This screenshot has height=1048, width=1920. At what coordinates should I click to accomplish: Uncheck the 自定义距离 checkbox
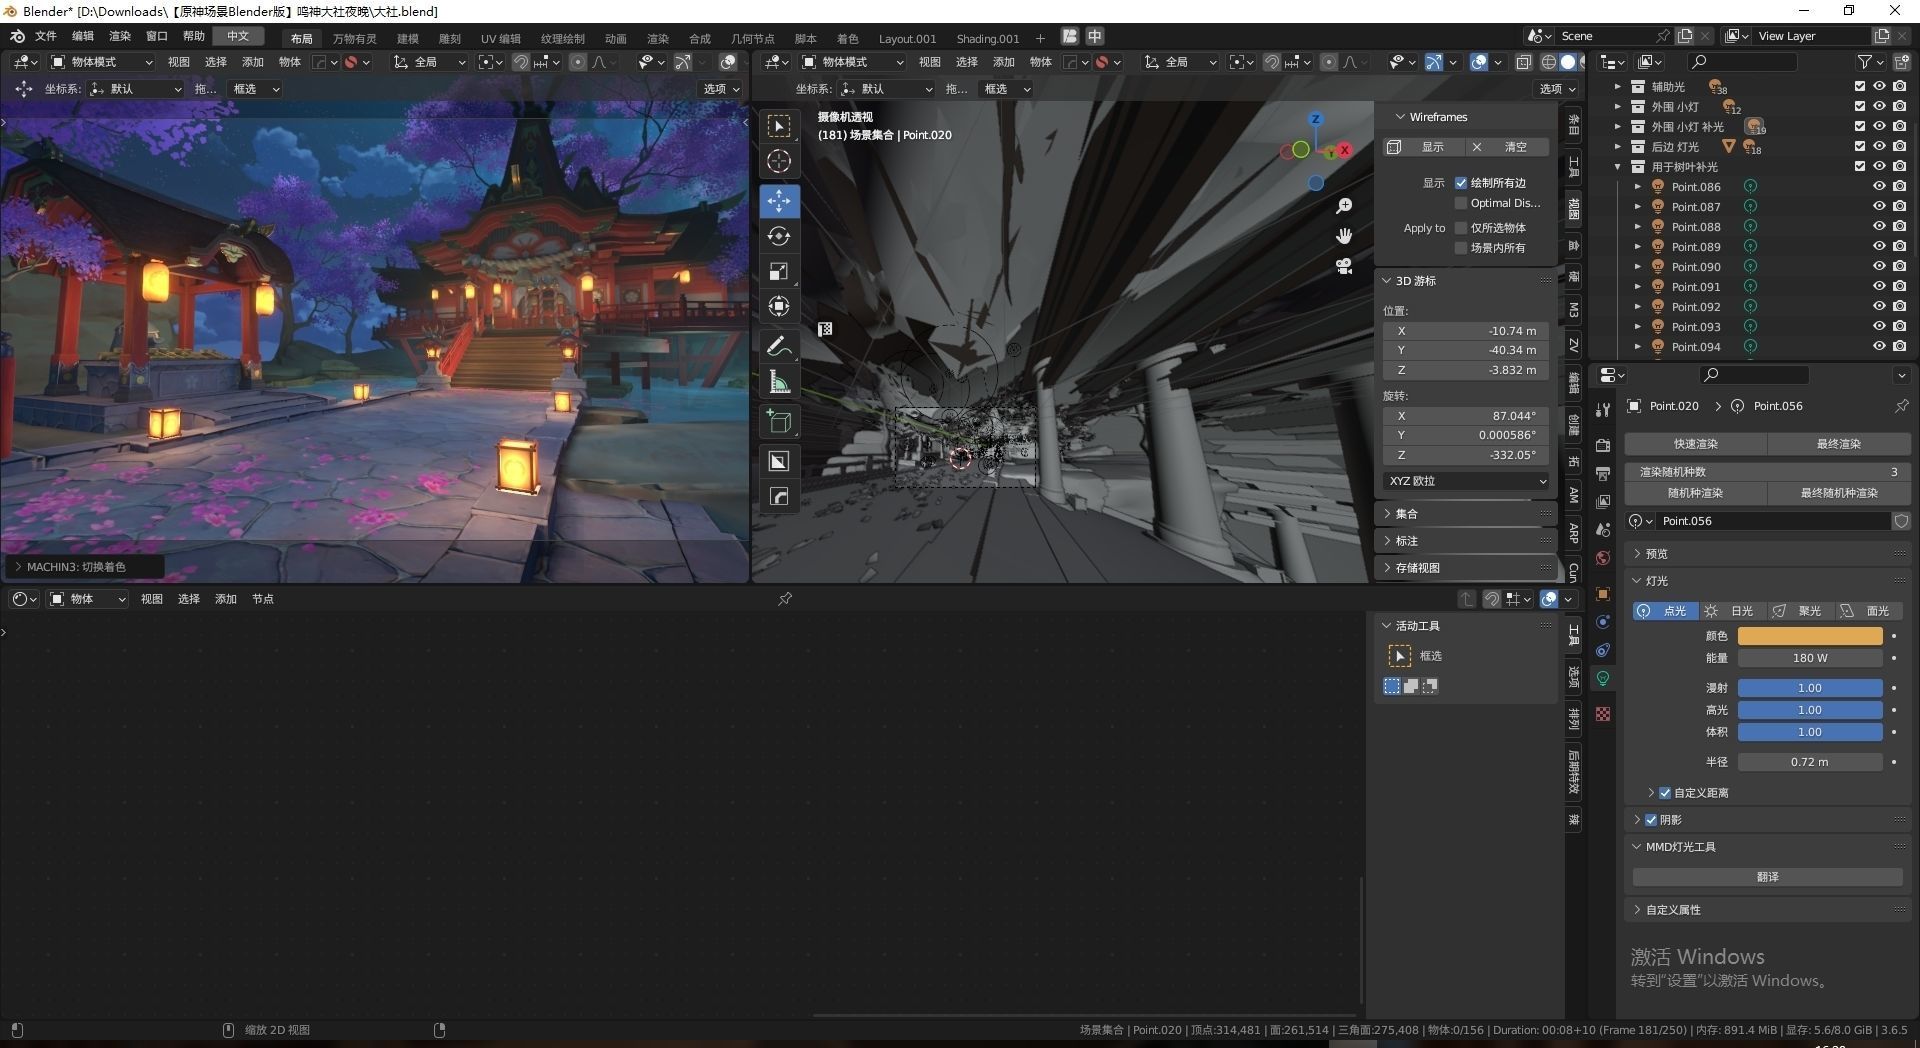click(x=1665, y=793)
